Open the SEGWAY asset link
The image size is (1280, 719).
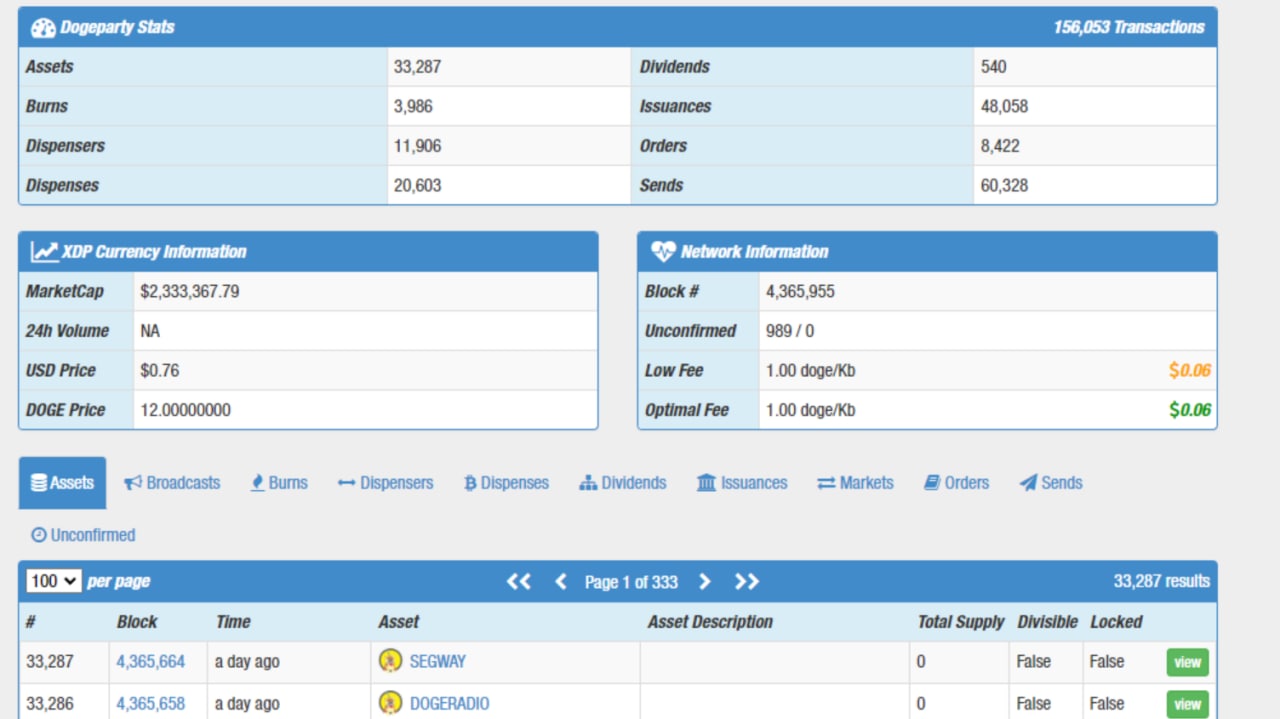438,662
